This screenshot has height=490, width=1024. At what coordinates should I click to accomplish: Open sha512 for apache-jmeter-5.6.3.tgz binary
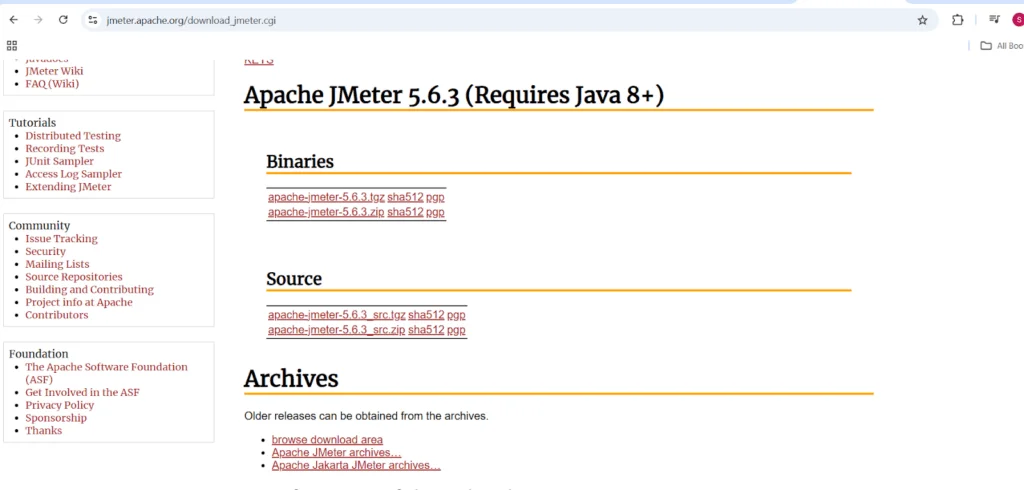[x=406, y=197]
